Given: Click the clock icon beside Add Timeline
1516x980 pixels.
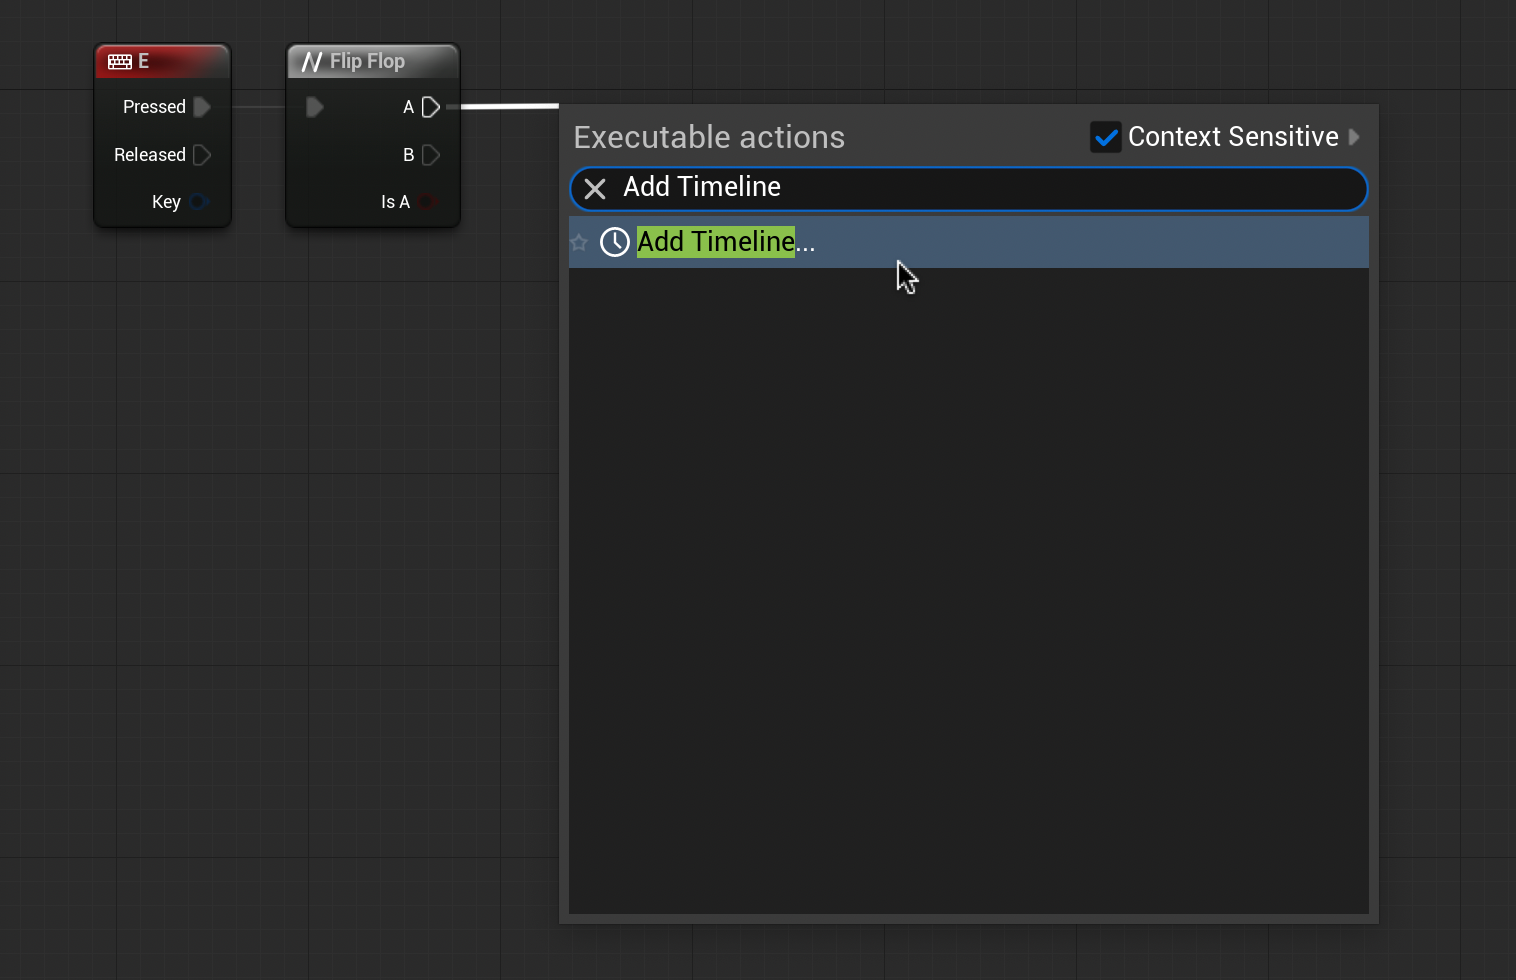Looking at the screenshot, I should pyautogui.click(x=614, y=242).
